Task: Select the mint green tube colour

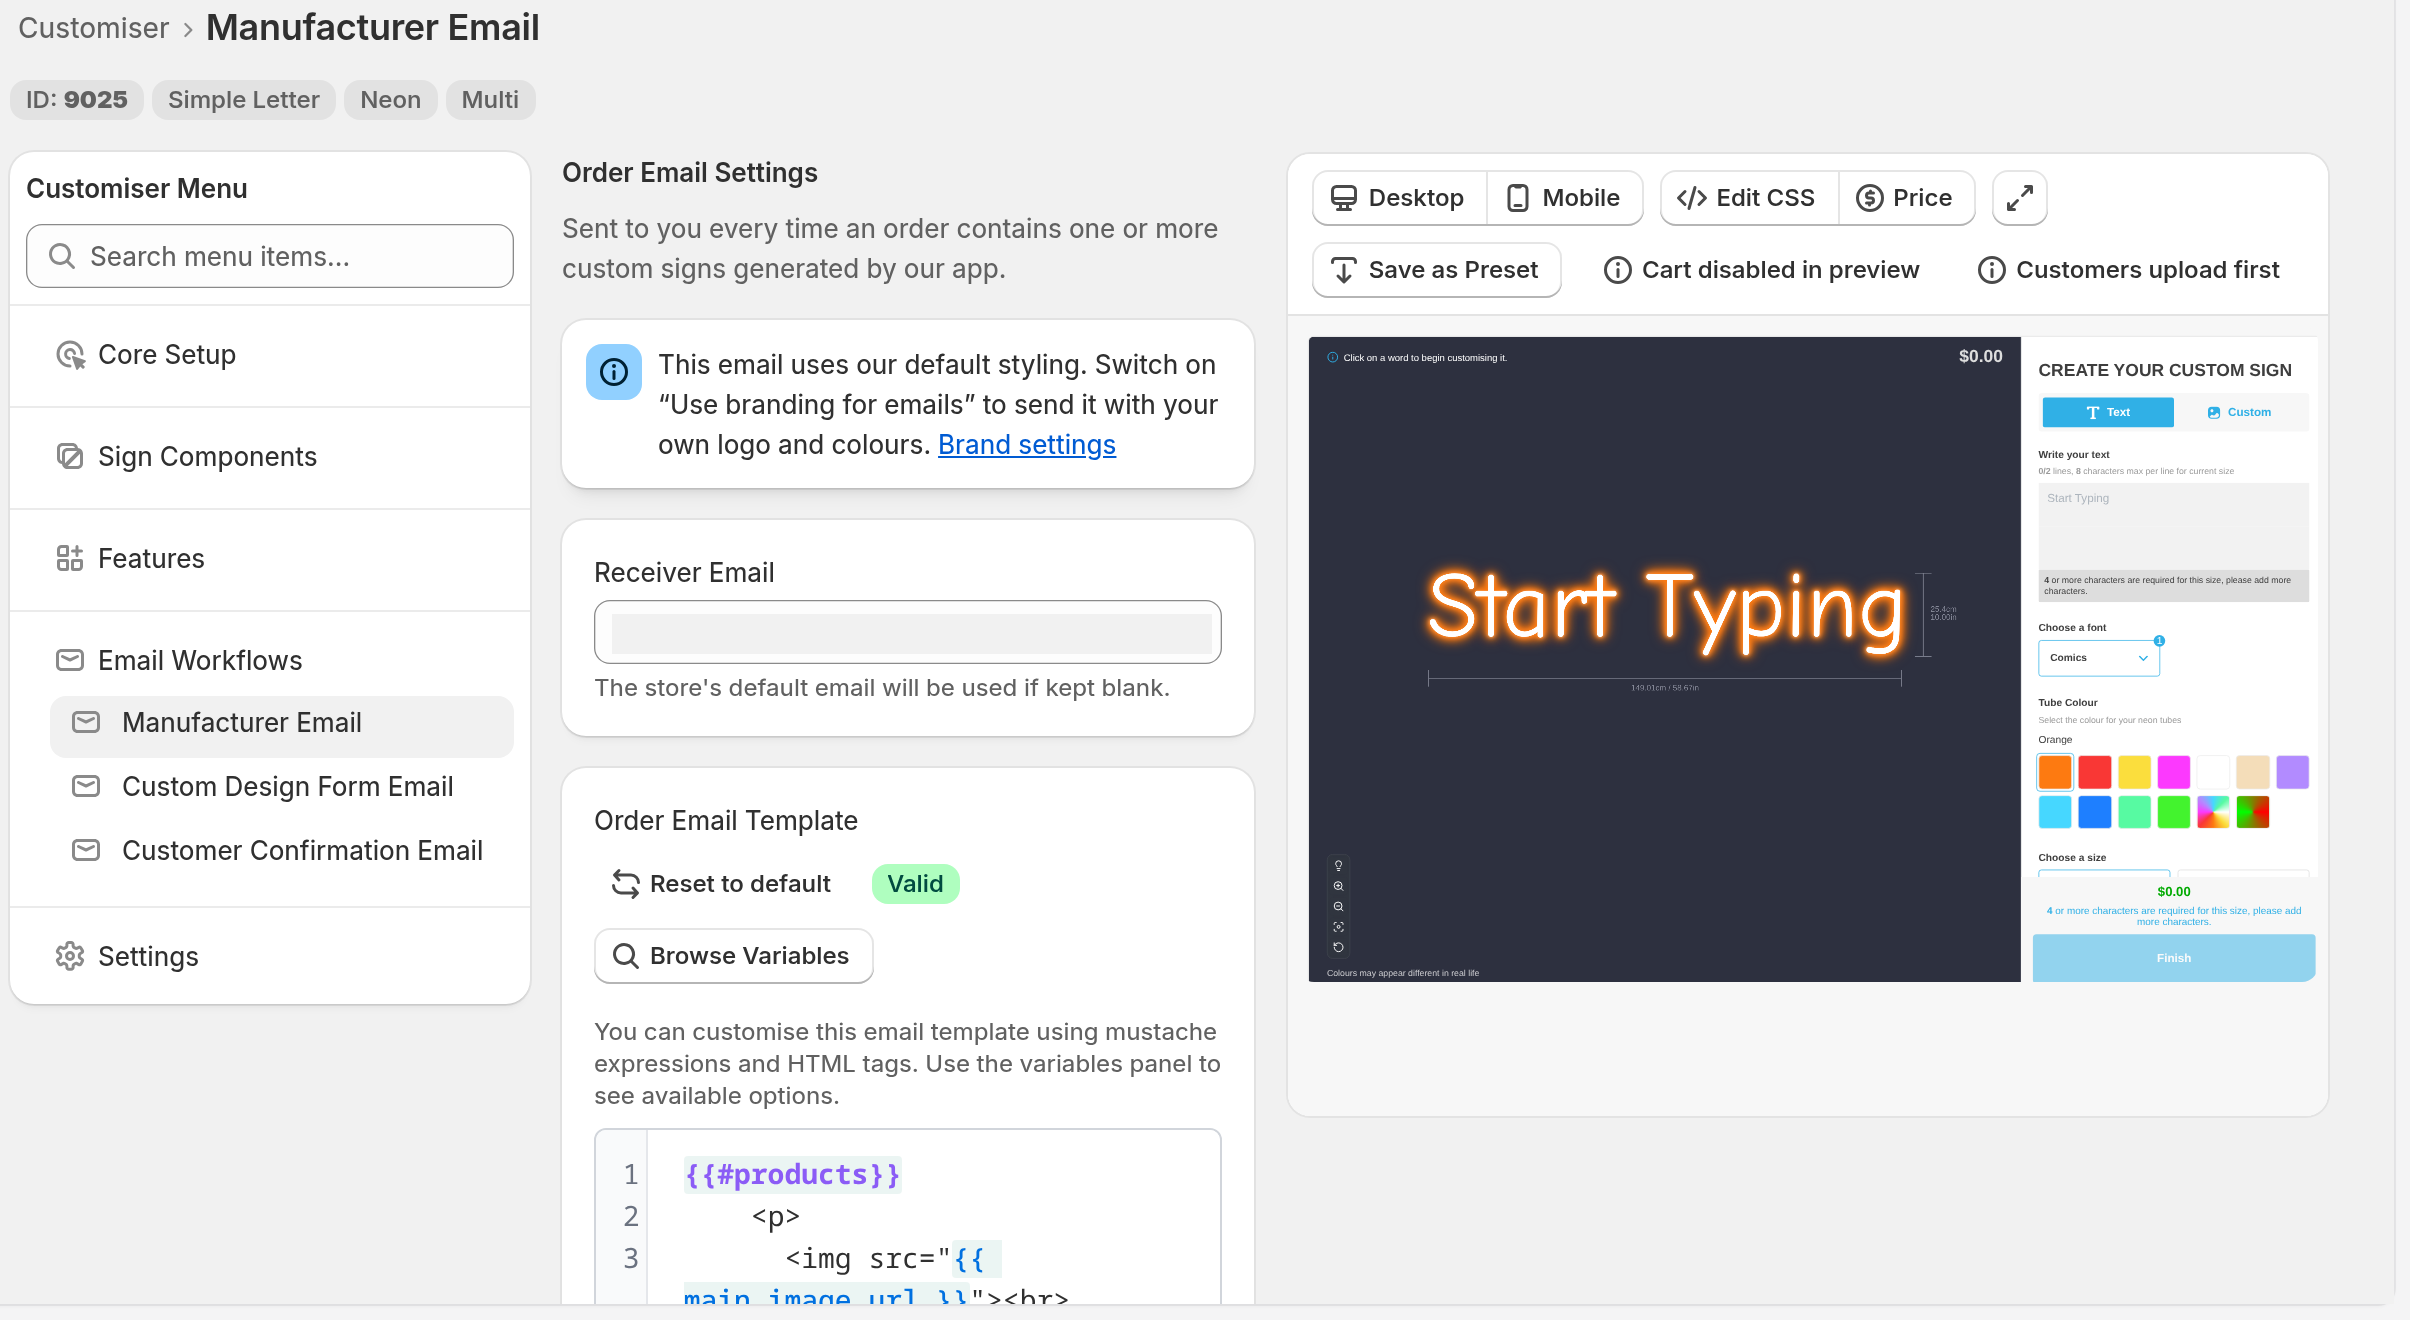Action: click(2134, 813)
